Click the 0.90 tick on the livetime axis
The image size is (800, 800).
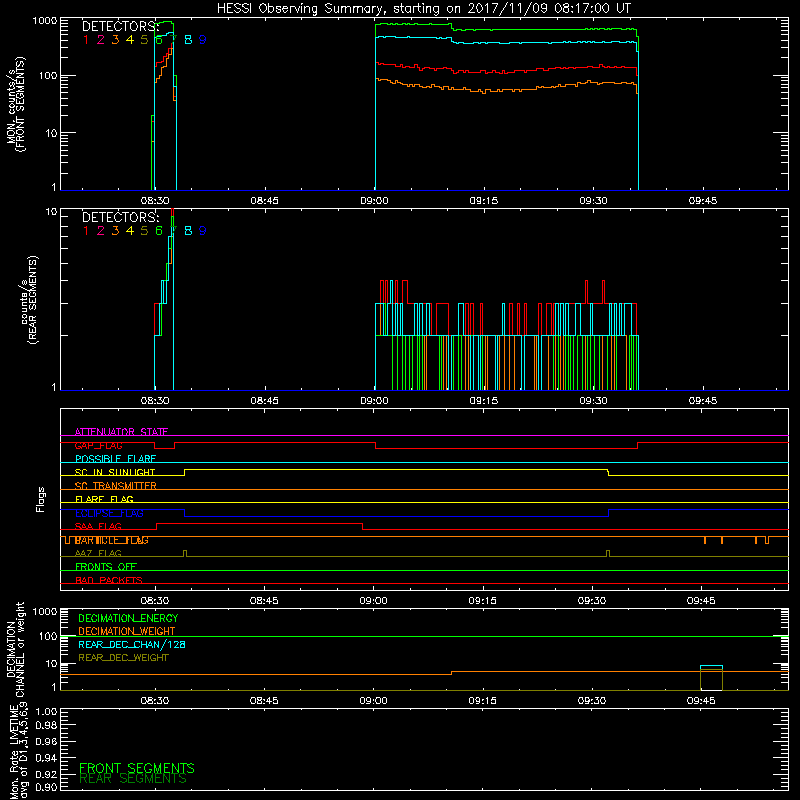click(x=46, y=787)
